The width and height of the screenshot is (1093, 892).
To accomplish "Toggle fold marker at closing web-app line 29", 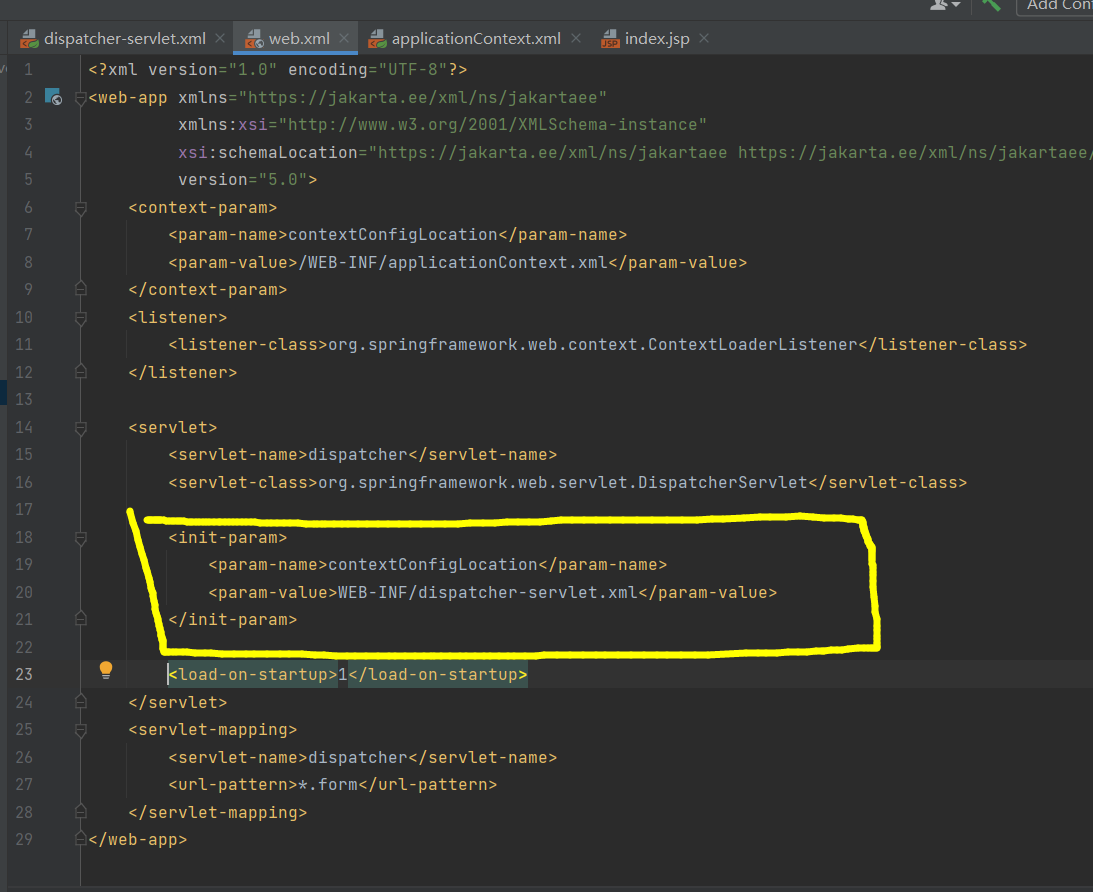I will [x=81, y=840].
